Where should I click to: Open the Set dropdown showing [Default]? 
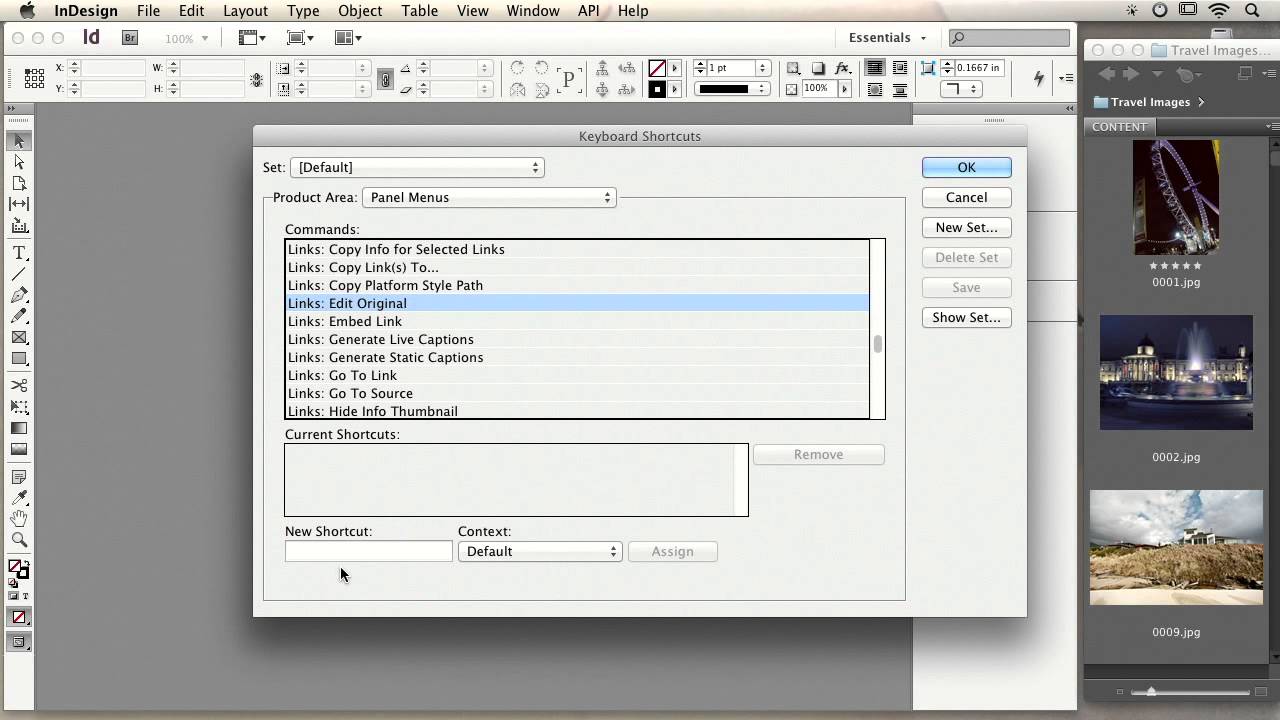click(417, 167)
